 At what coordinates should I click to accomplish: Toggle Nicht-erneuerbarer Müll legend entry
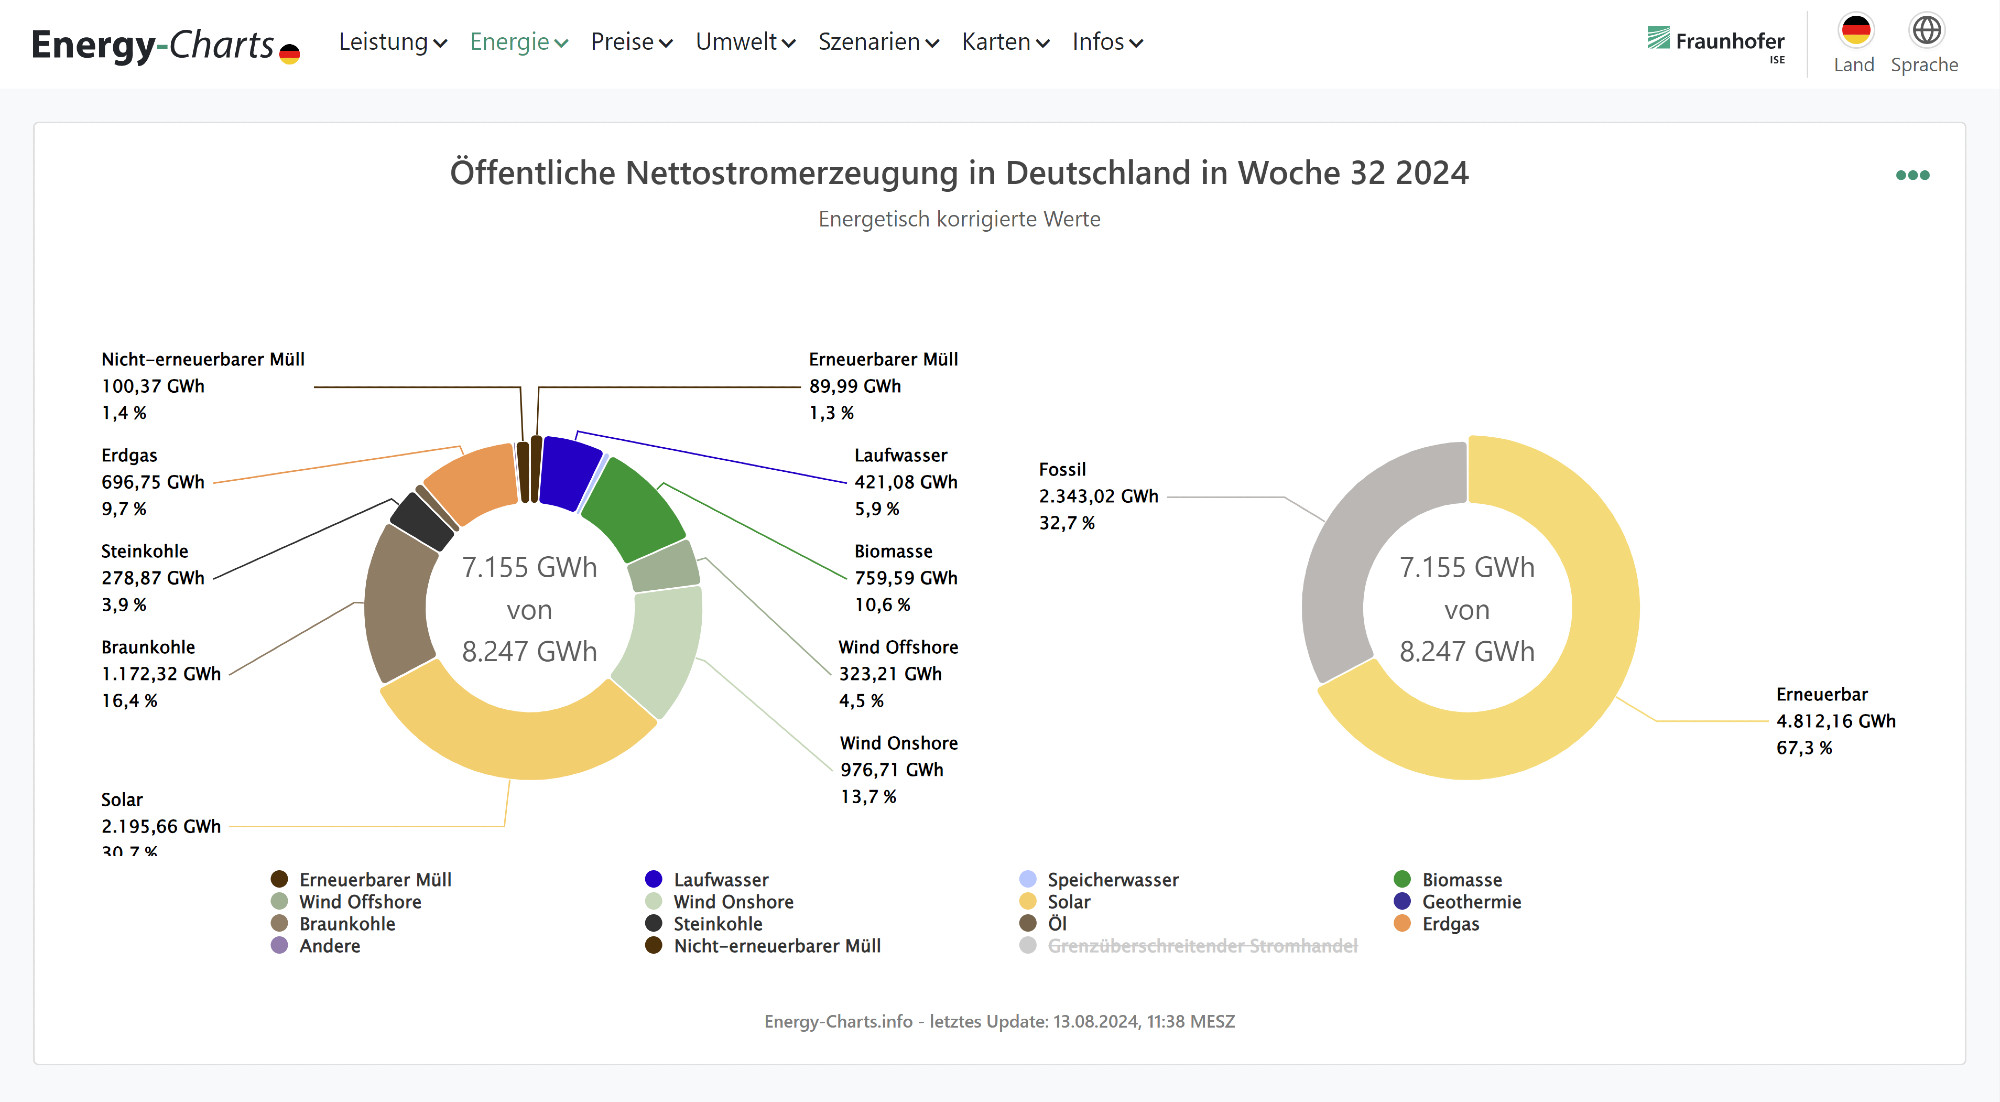(763, 946)
